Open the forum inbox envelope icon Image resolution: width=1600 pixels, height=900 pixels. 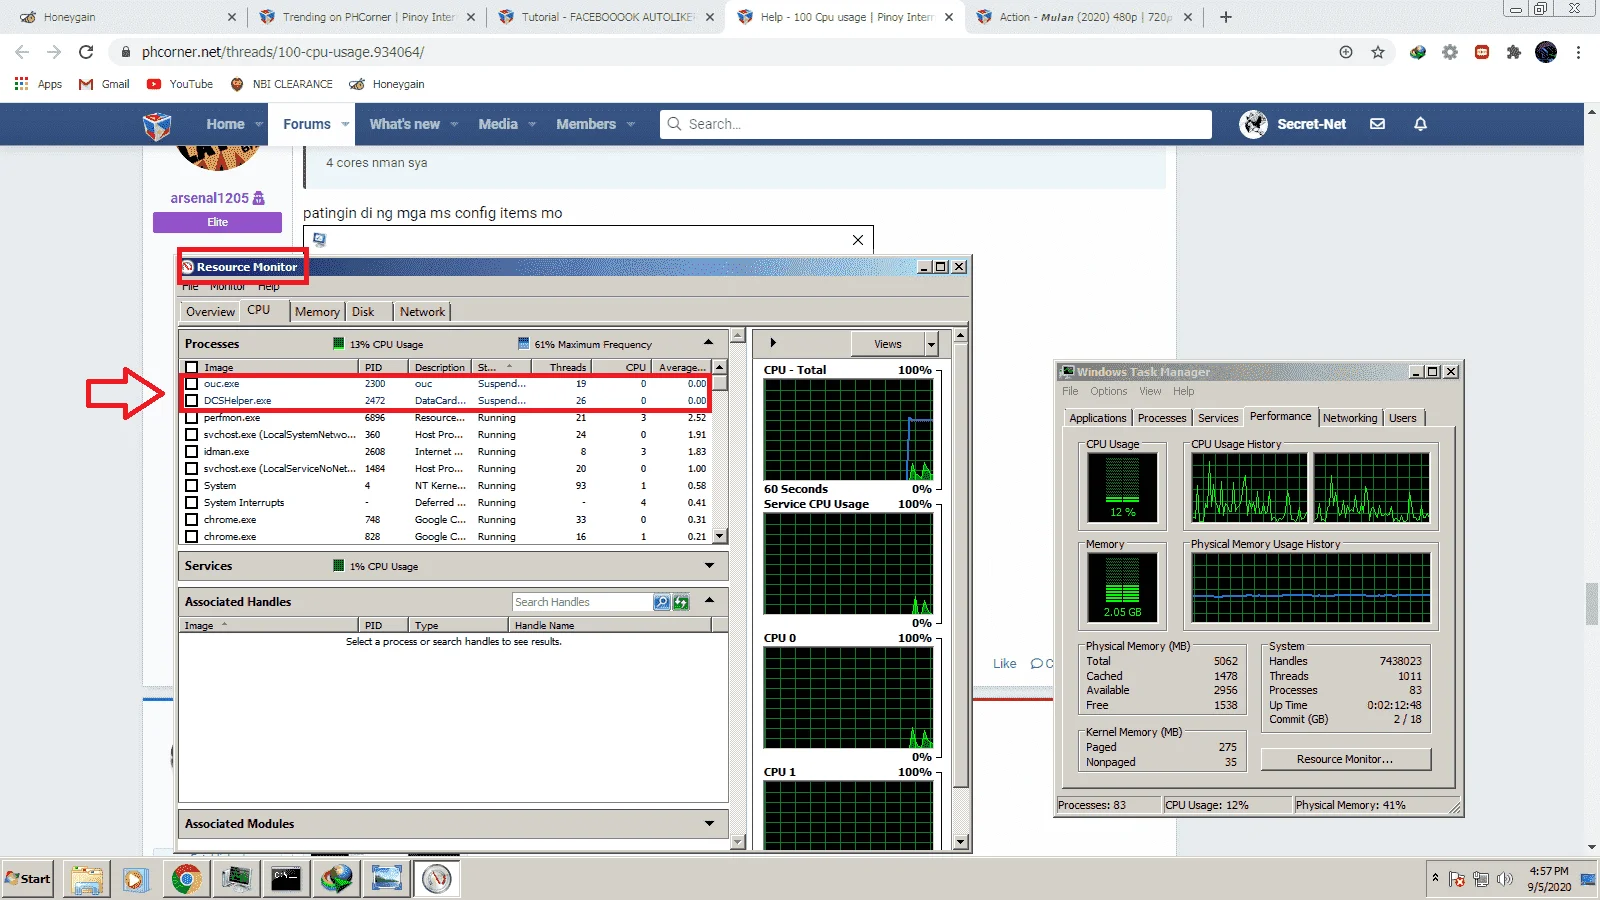(x=1377, y=124)
